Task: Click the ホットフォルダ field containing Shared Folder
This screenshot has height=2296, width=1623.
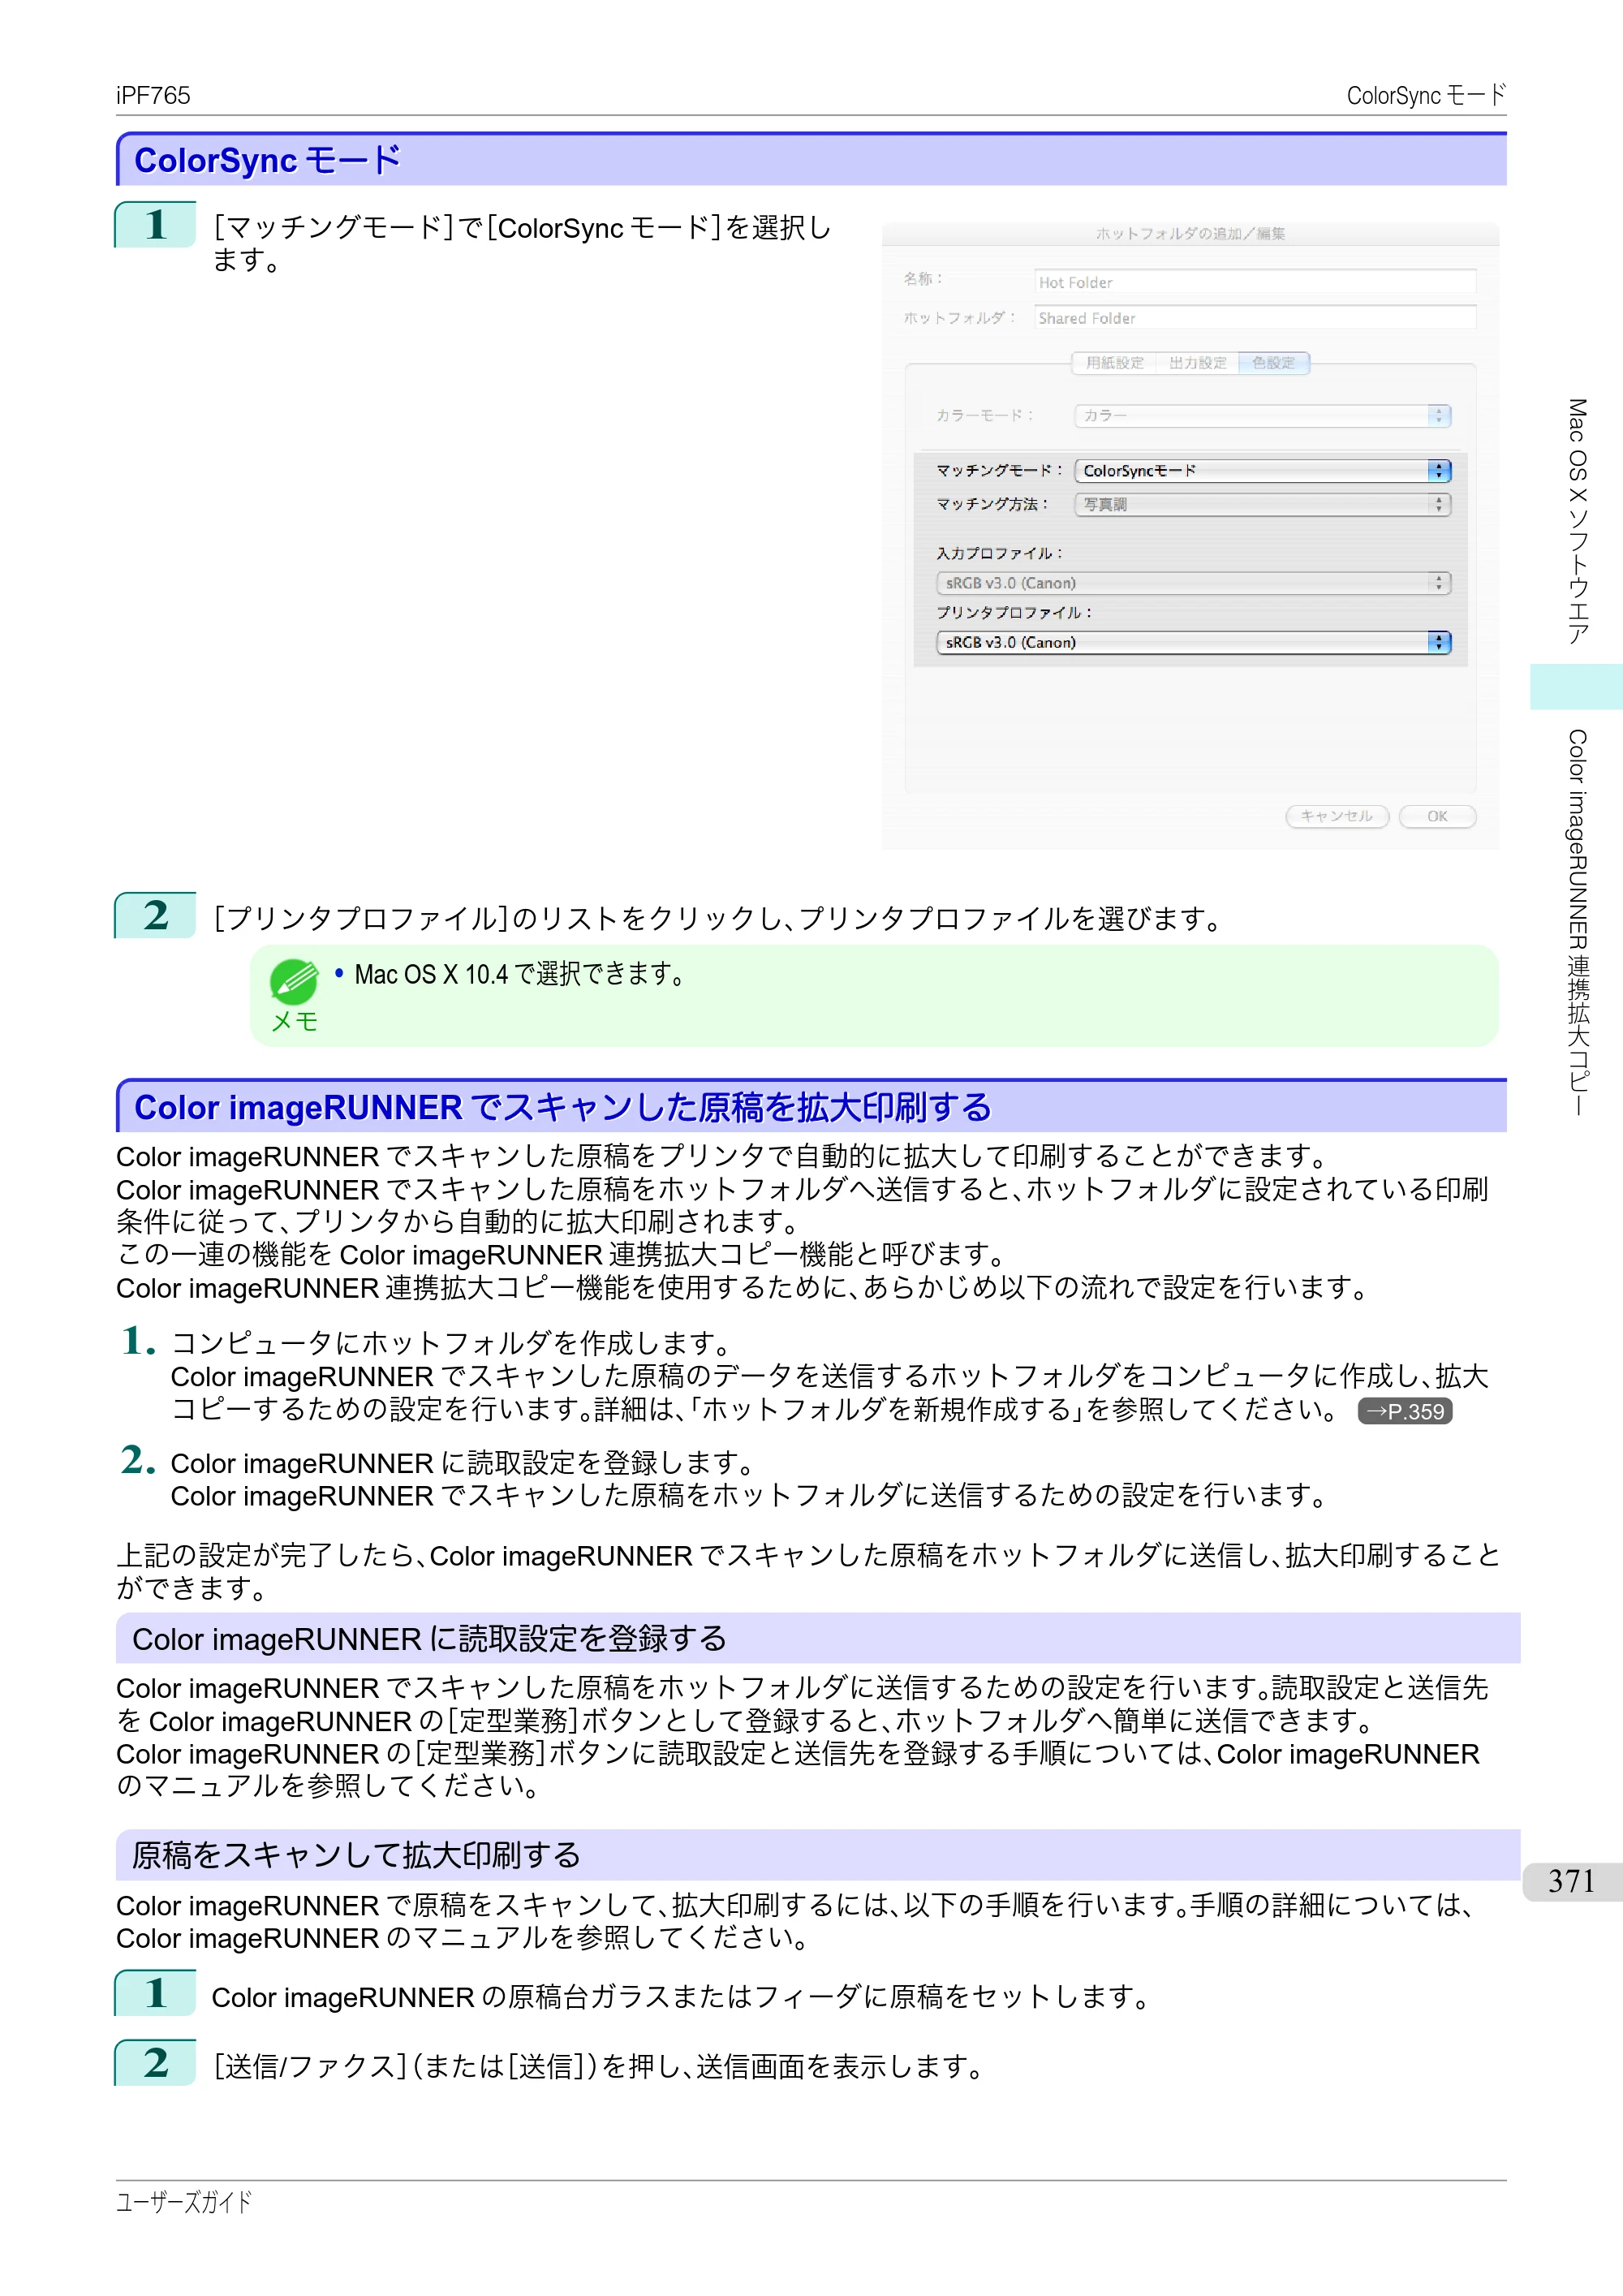Action: (x=1255, y=318)
